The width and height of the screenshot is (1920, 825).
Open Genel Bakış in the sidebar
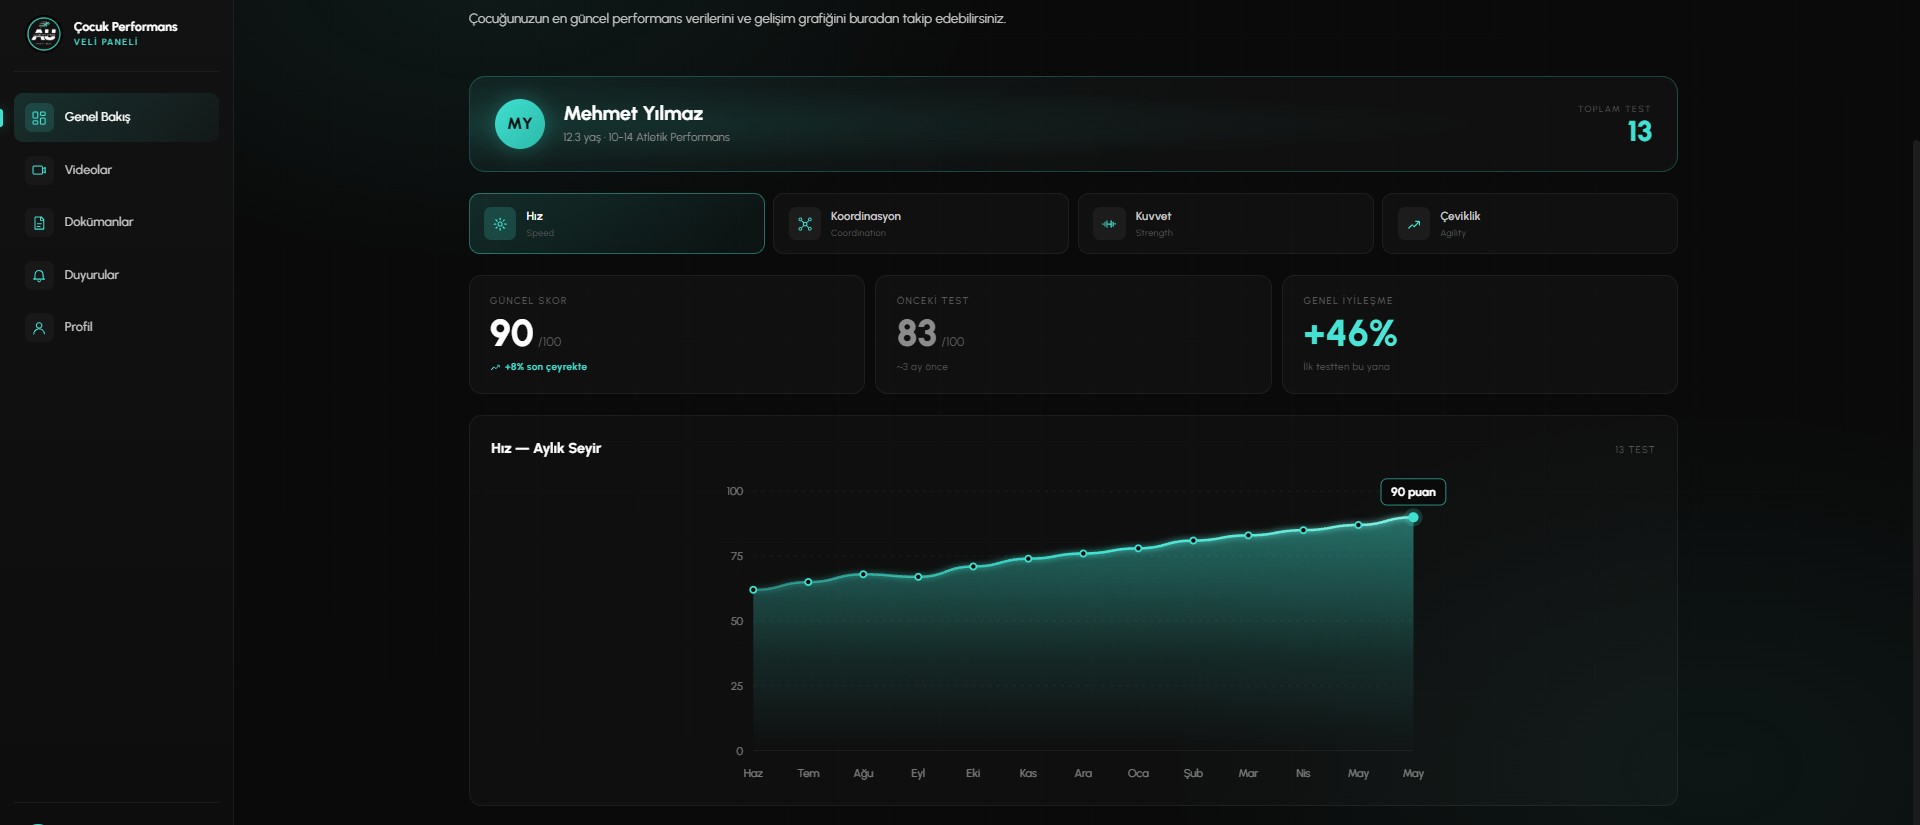[x=116, y=117]
